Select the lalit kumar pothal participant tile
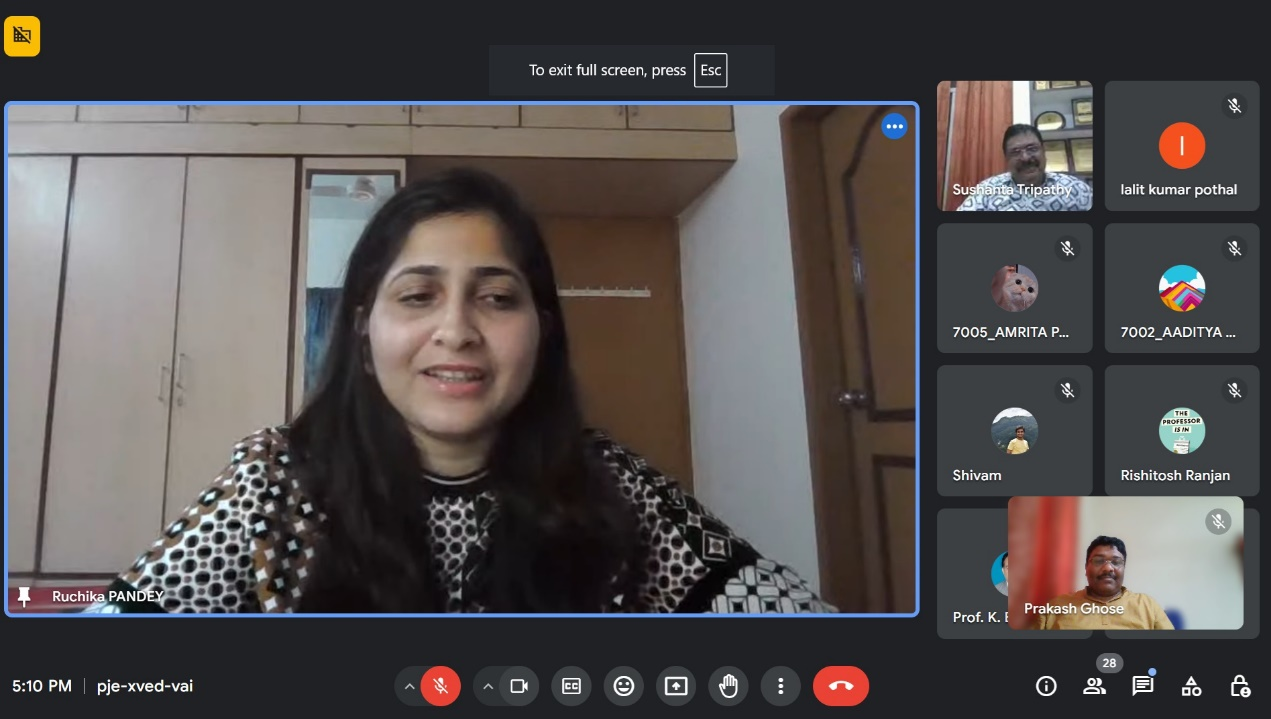 click(1181, 146)
